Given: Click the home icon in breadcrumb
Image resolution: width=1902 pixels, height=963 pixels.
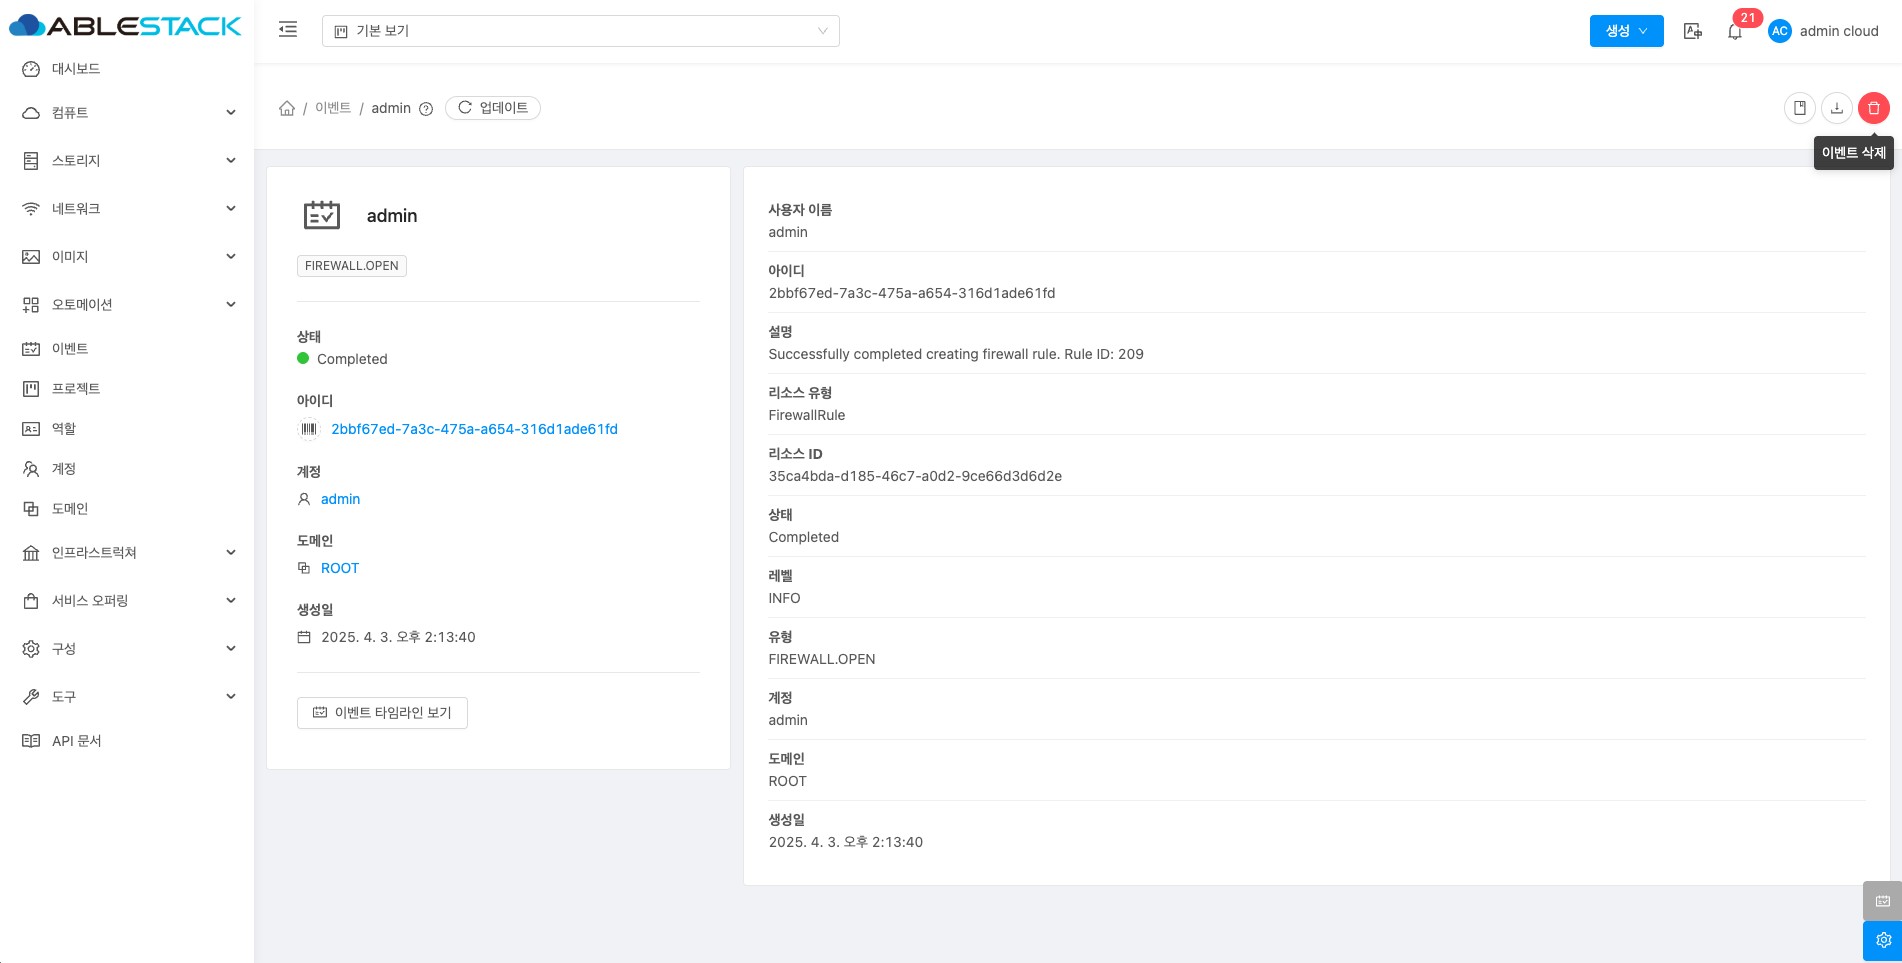Looking at the screenshot, I should 287,108.
